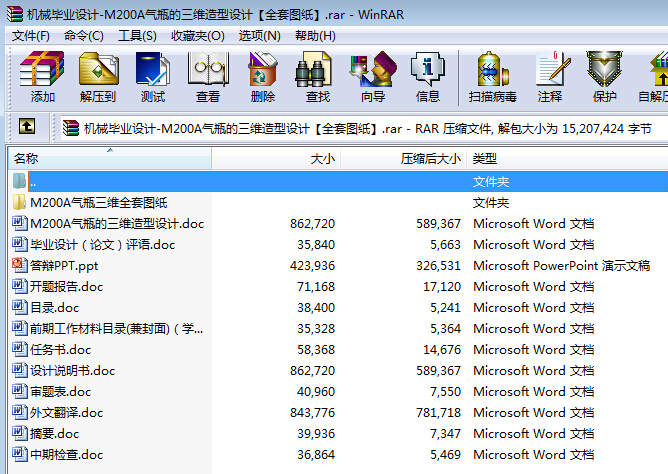Sort by Type (类型) column header

567,158
